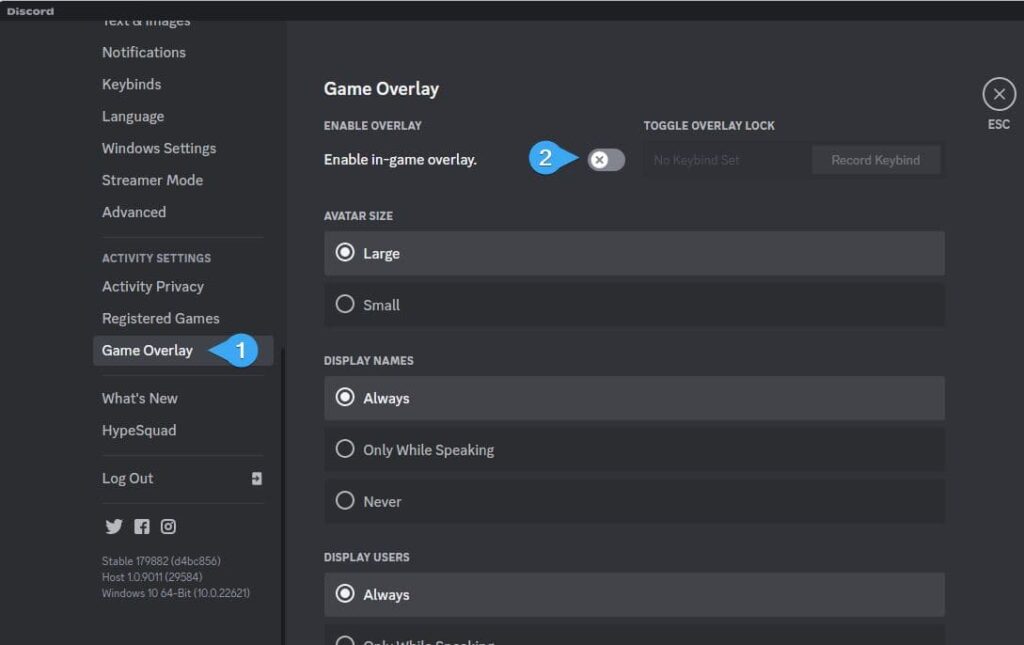Log Out of Discord
The image size is (1024, 645).
127,478
